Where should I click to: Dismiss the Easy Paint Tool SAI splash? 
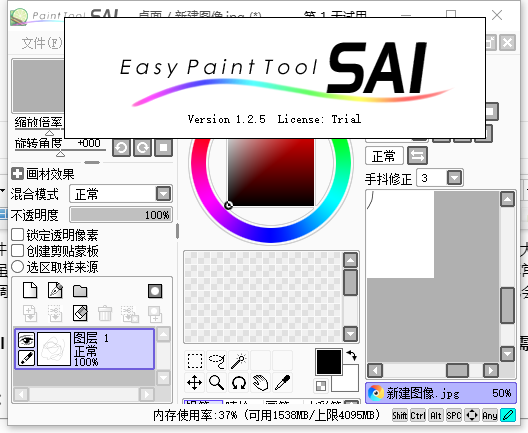pyautogui.click(x=275, y=78)
